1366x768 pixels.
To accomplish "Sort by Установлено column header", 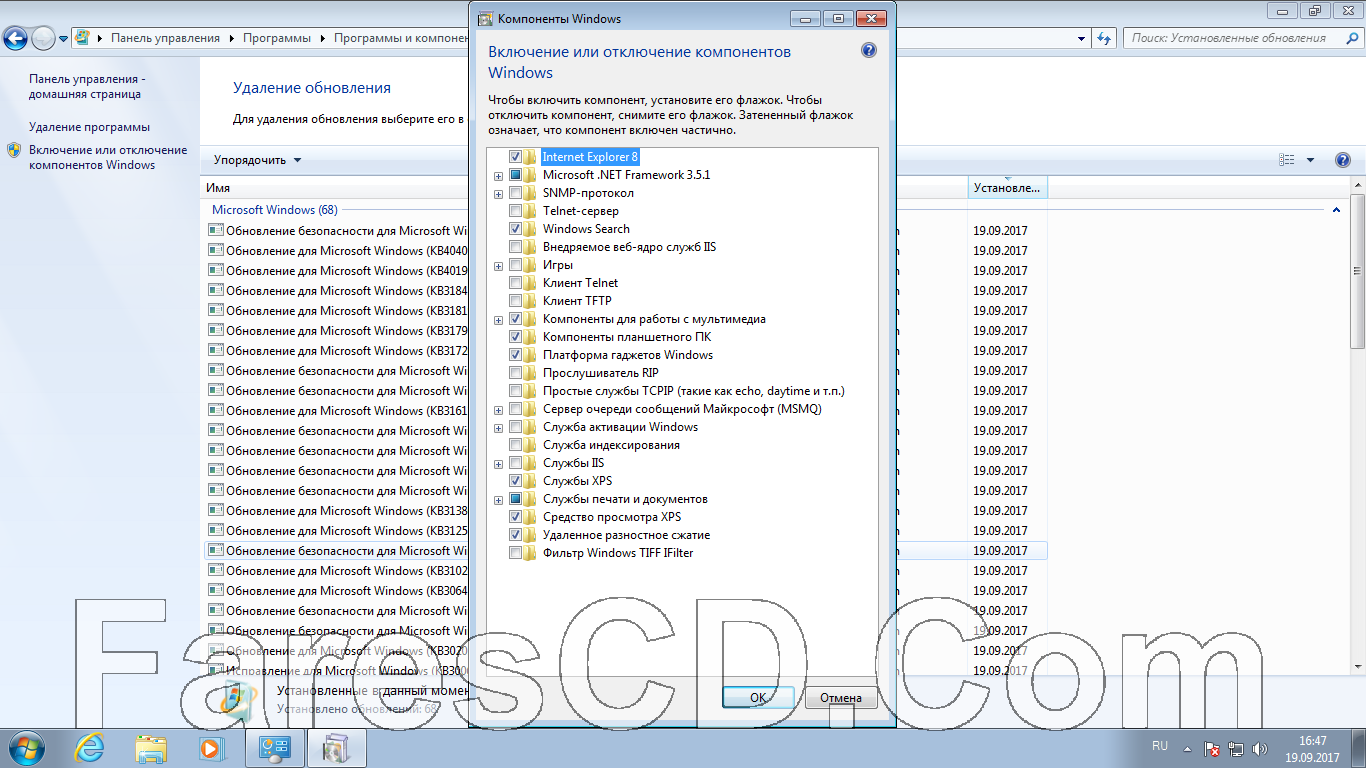I will click(1008, 187).
